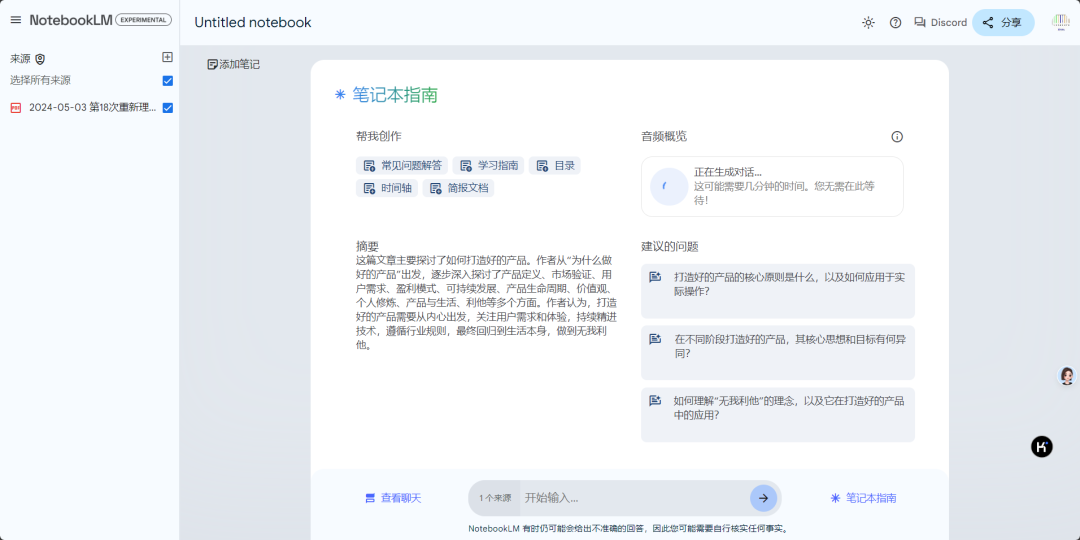
Task: Open the hamburger navigation menu
Action: pos(16,20)
